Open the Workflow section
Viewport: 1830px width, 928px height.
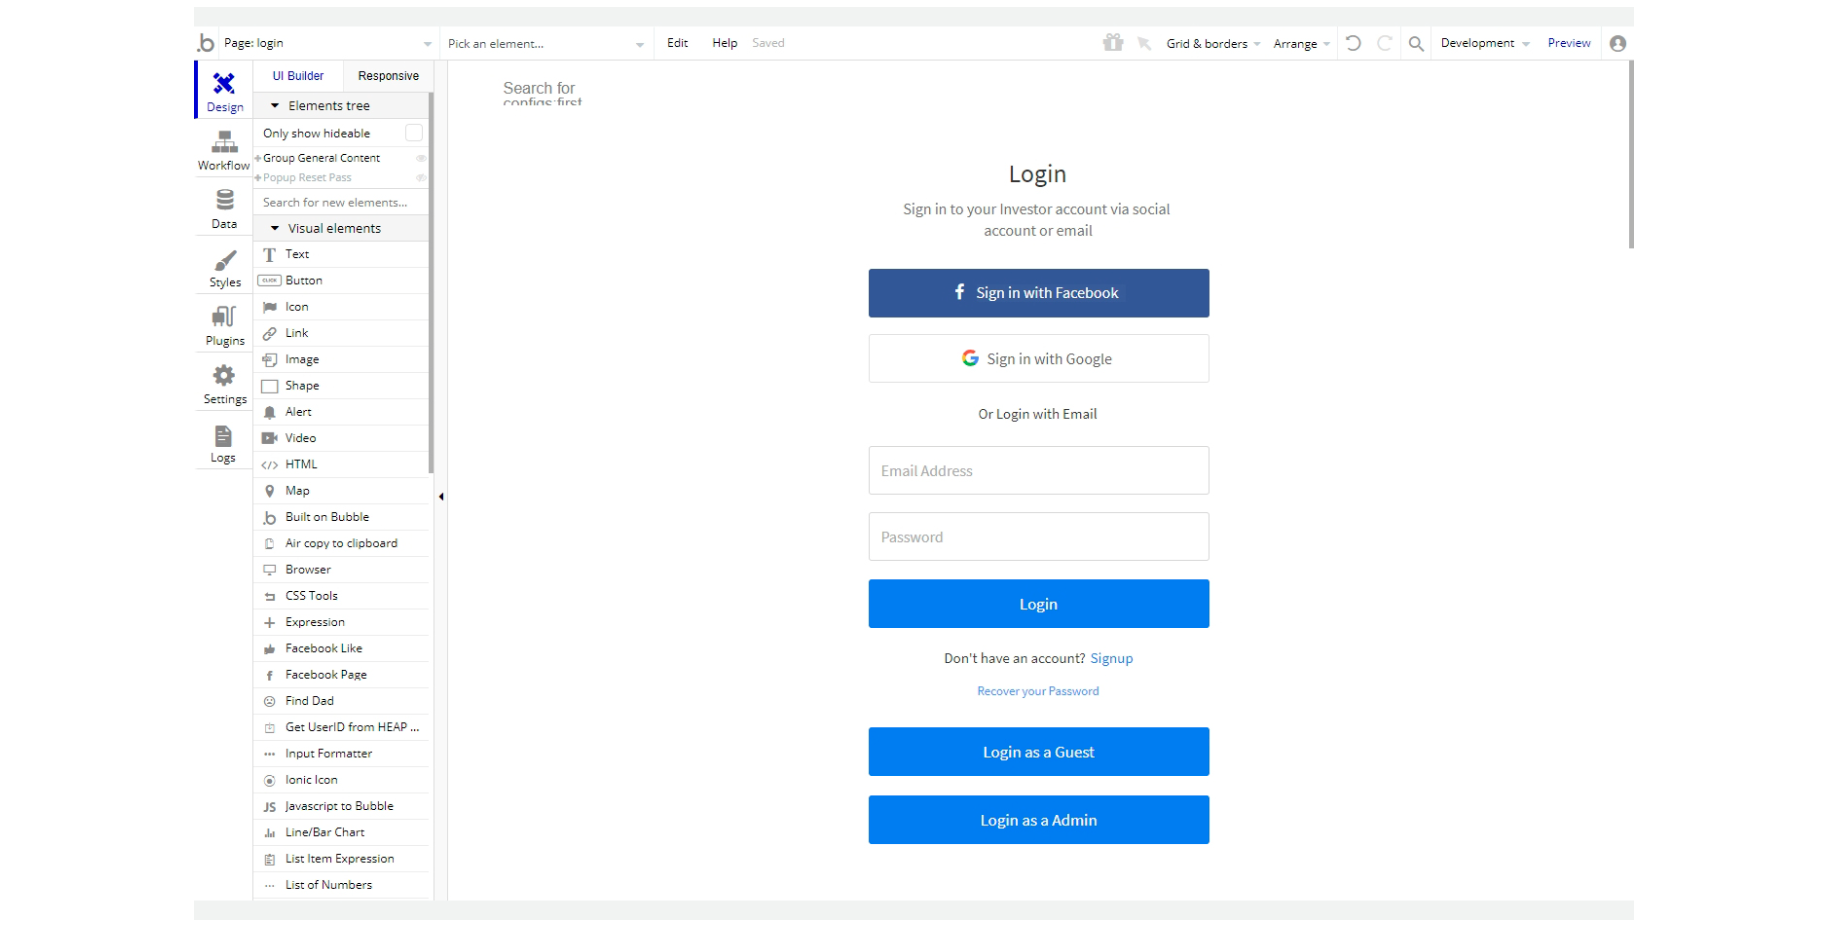click(224, 149)
